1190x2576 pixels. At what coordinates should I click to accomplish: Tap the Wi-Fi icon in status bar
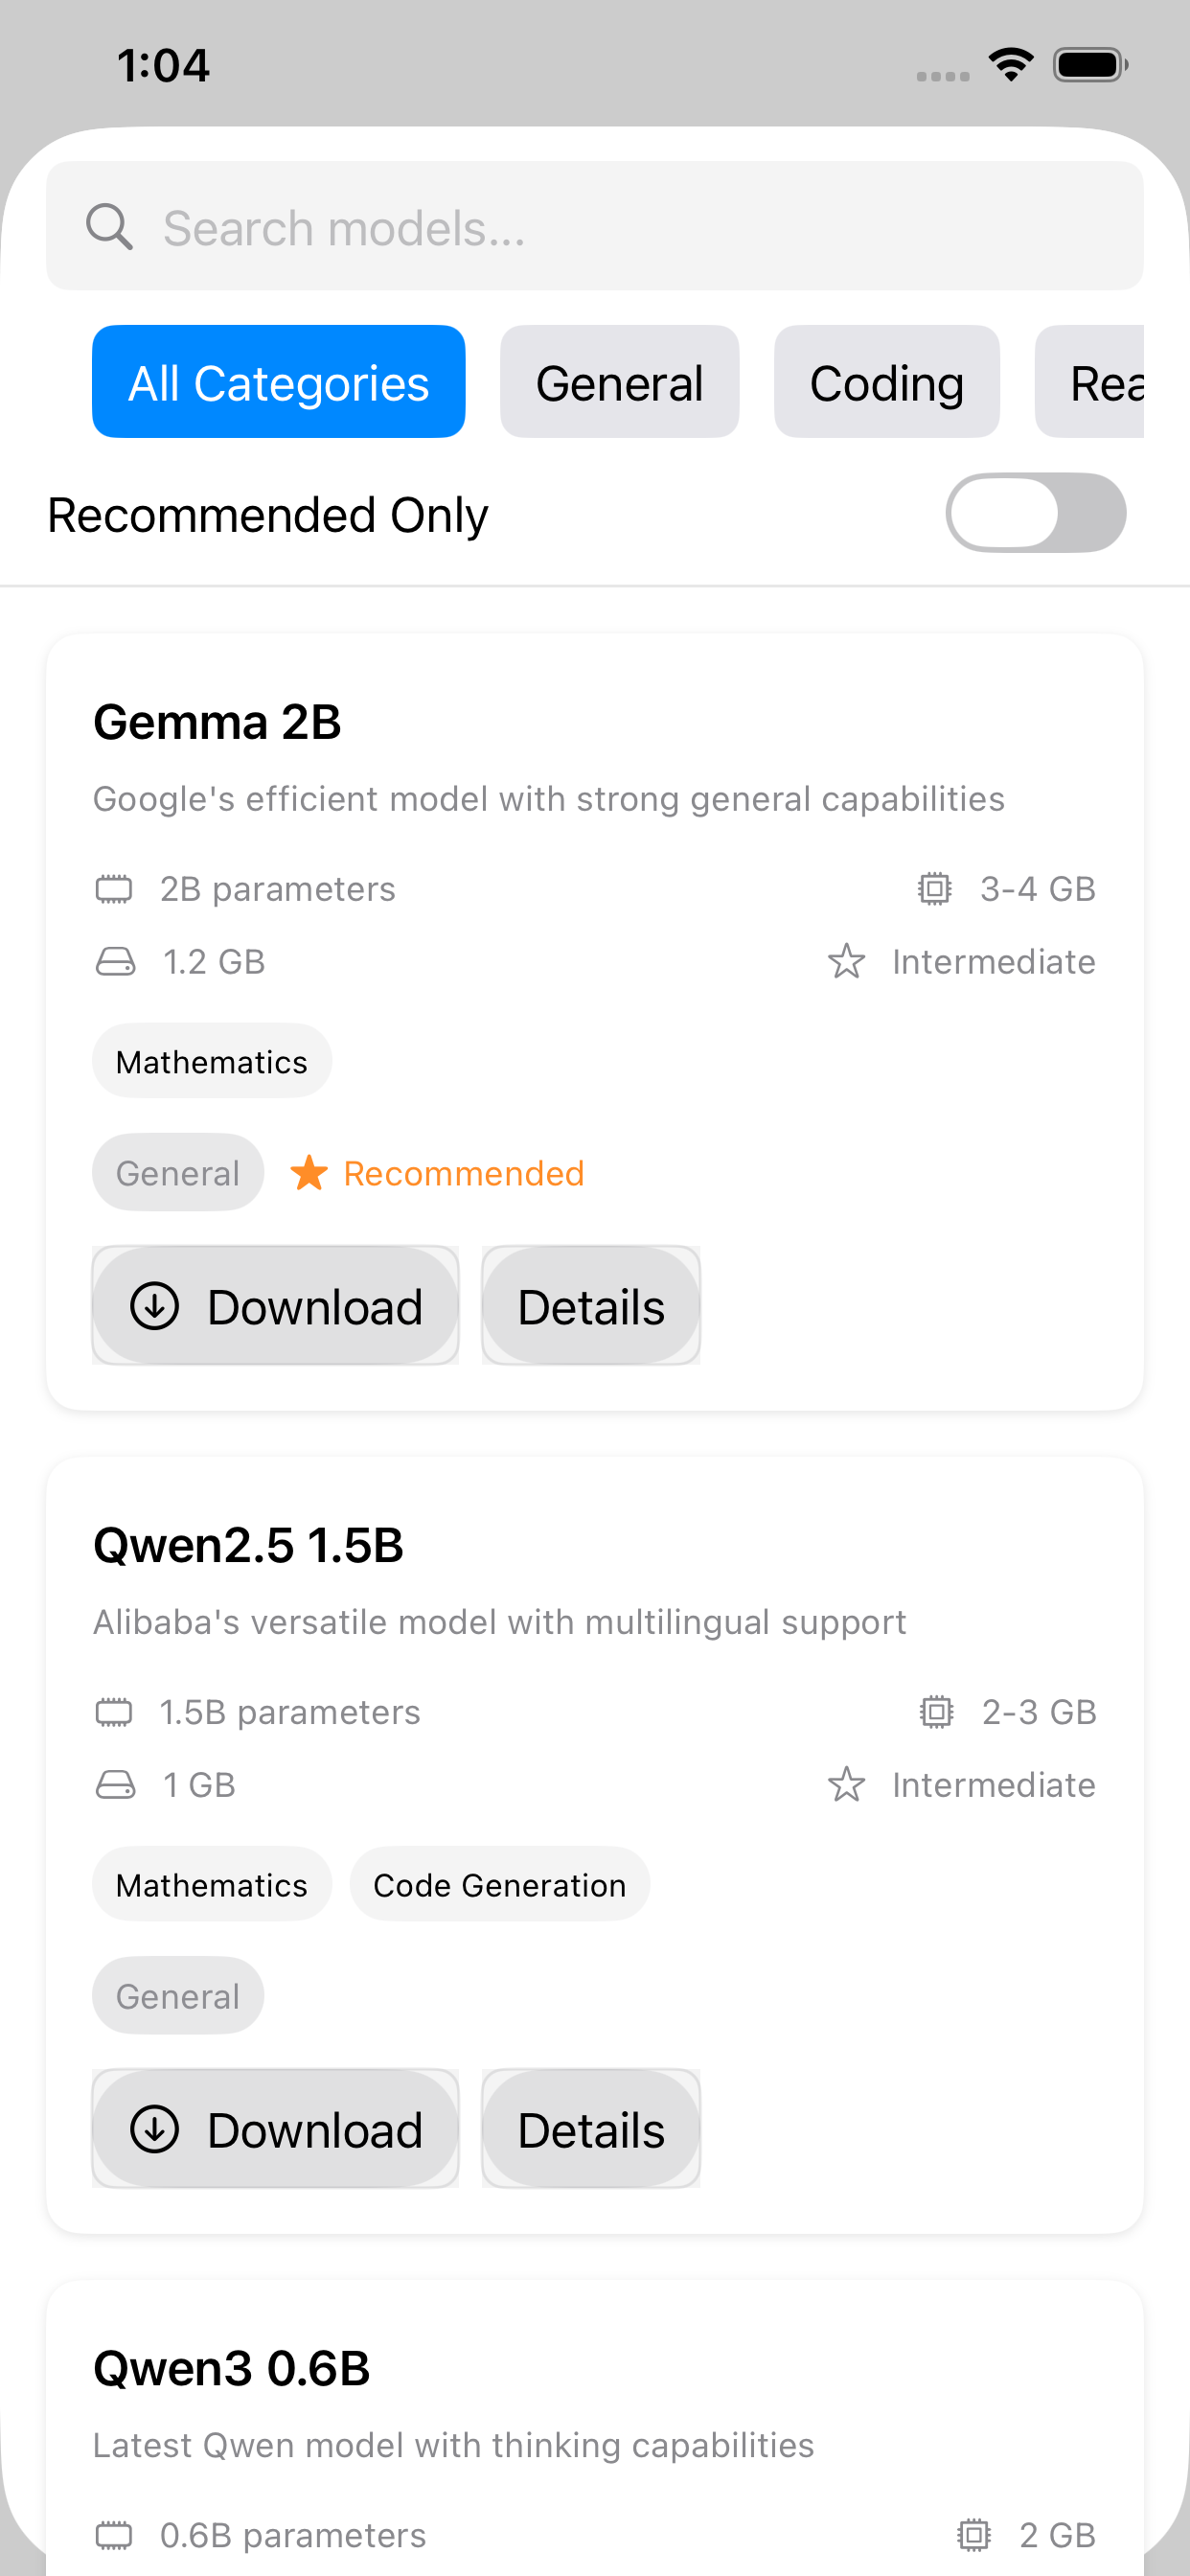[x=1010, y=65]
